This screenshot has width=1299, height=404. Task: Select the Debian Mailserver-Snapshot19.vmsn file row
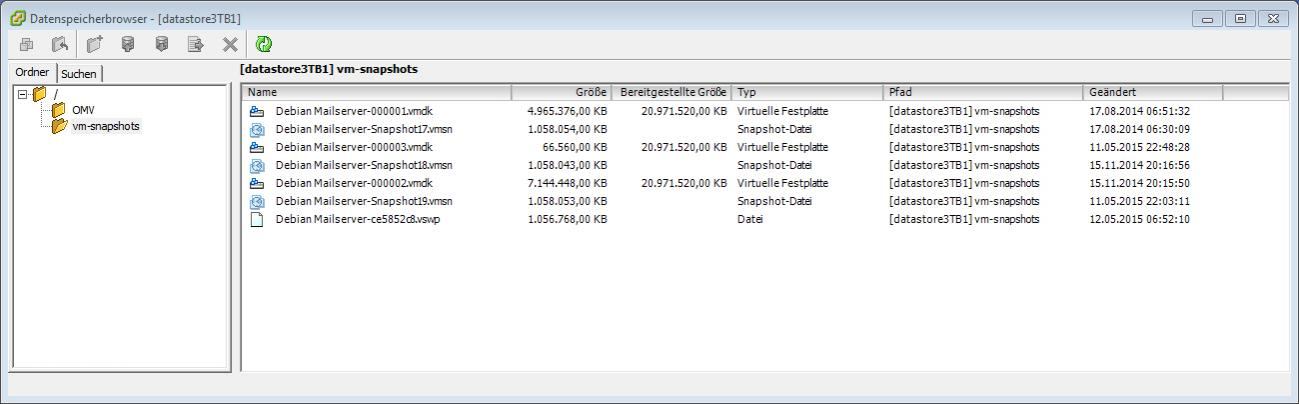363,201
